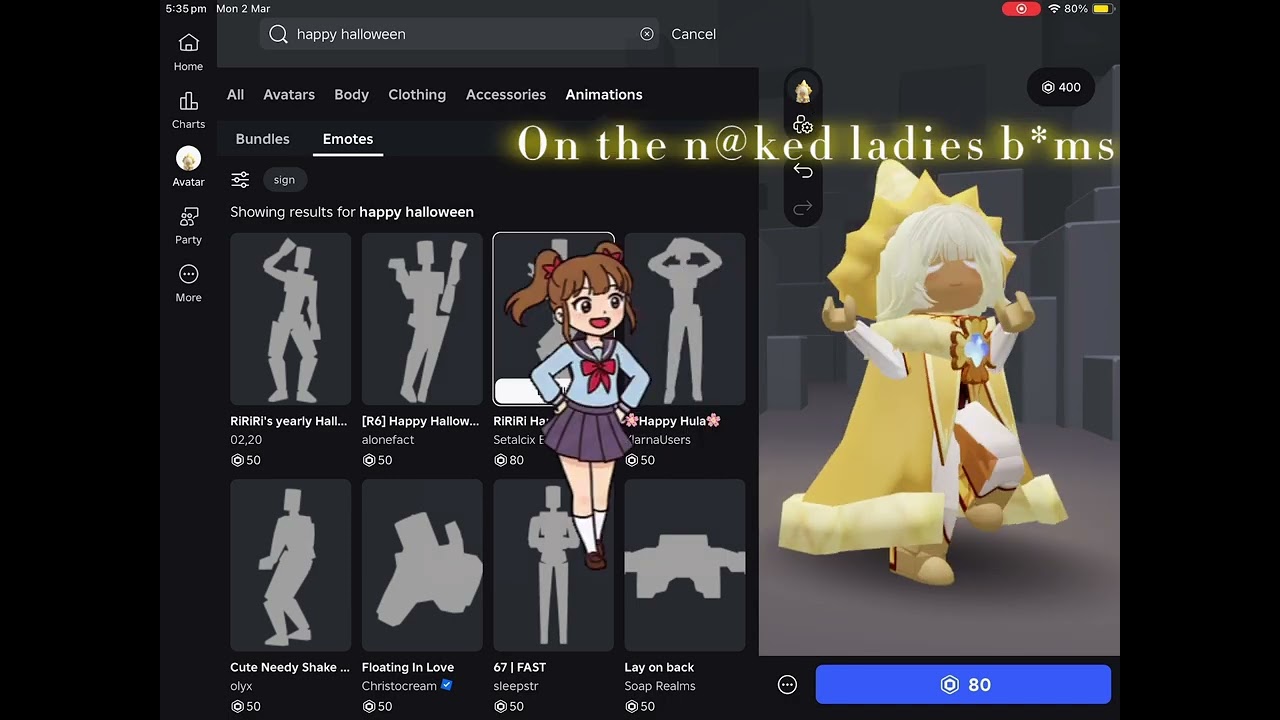Open the filter options icon
This screenshot has width=1280, height=720.
click(240, 180)
